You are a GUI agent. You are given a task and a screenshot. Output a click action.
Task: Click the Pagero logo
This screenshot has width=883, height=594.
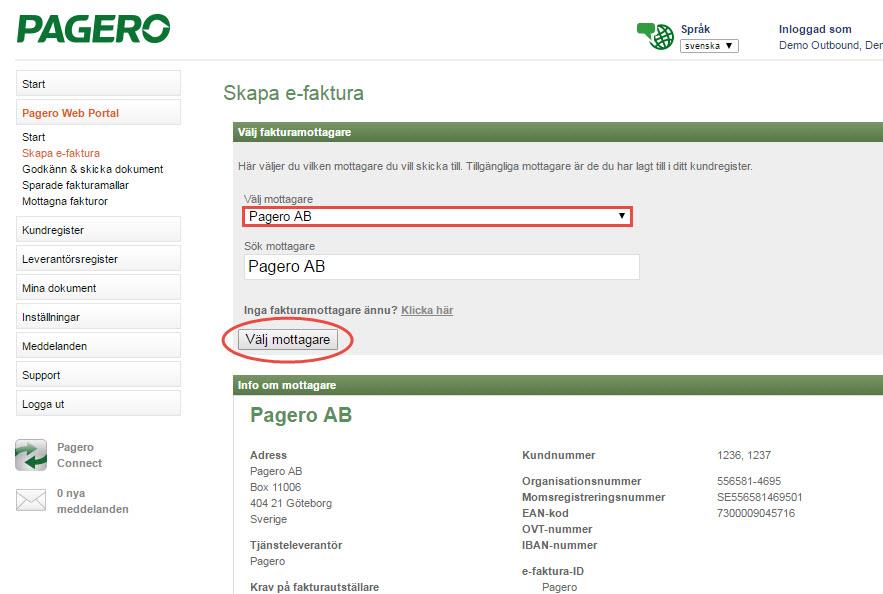(93, 29)
